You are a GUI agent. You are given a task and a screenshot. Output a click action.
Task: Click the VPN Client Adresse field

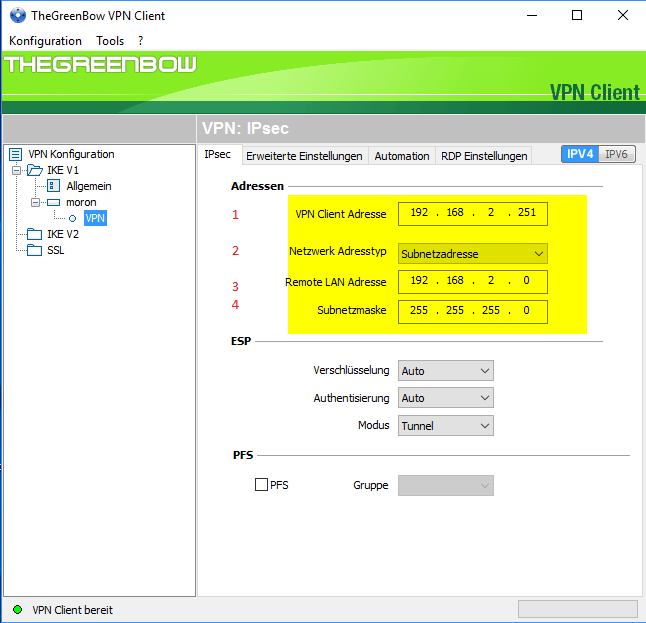point(473,214)
